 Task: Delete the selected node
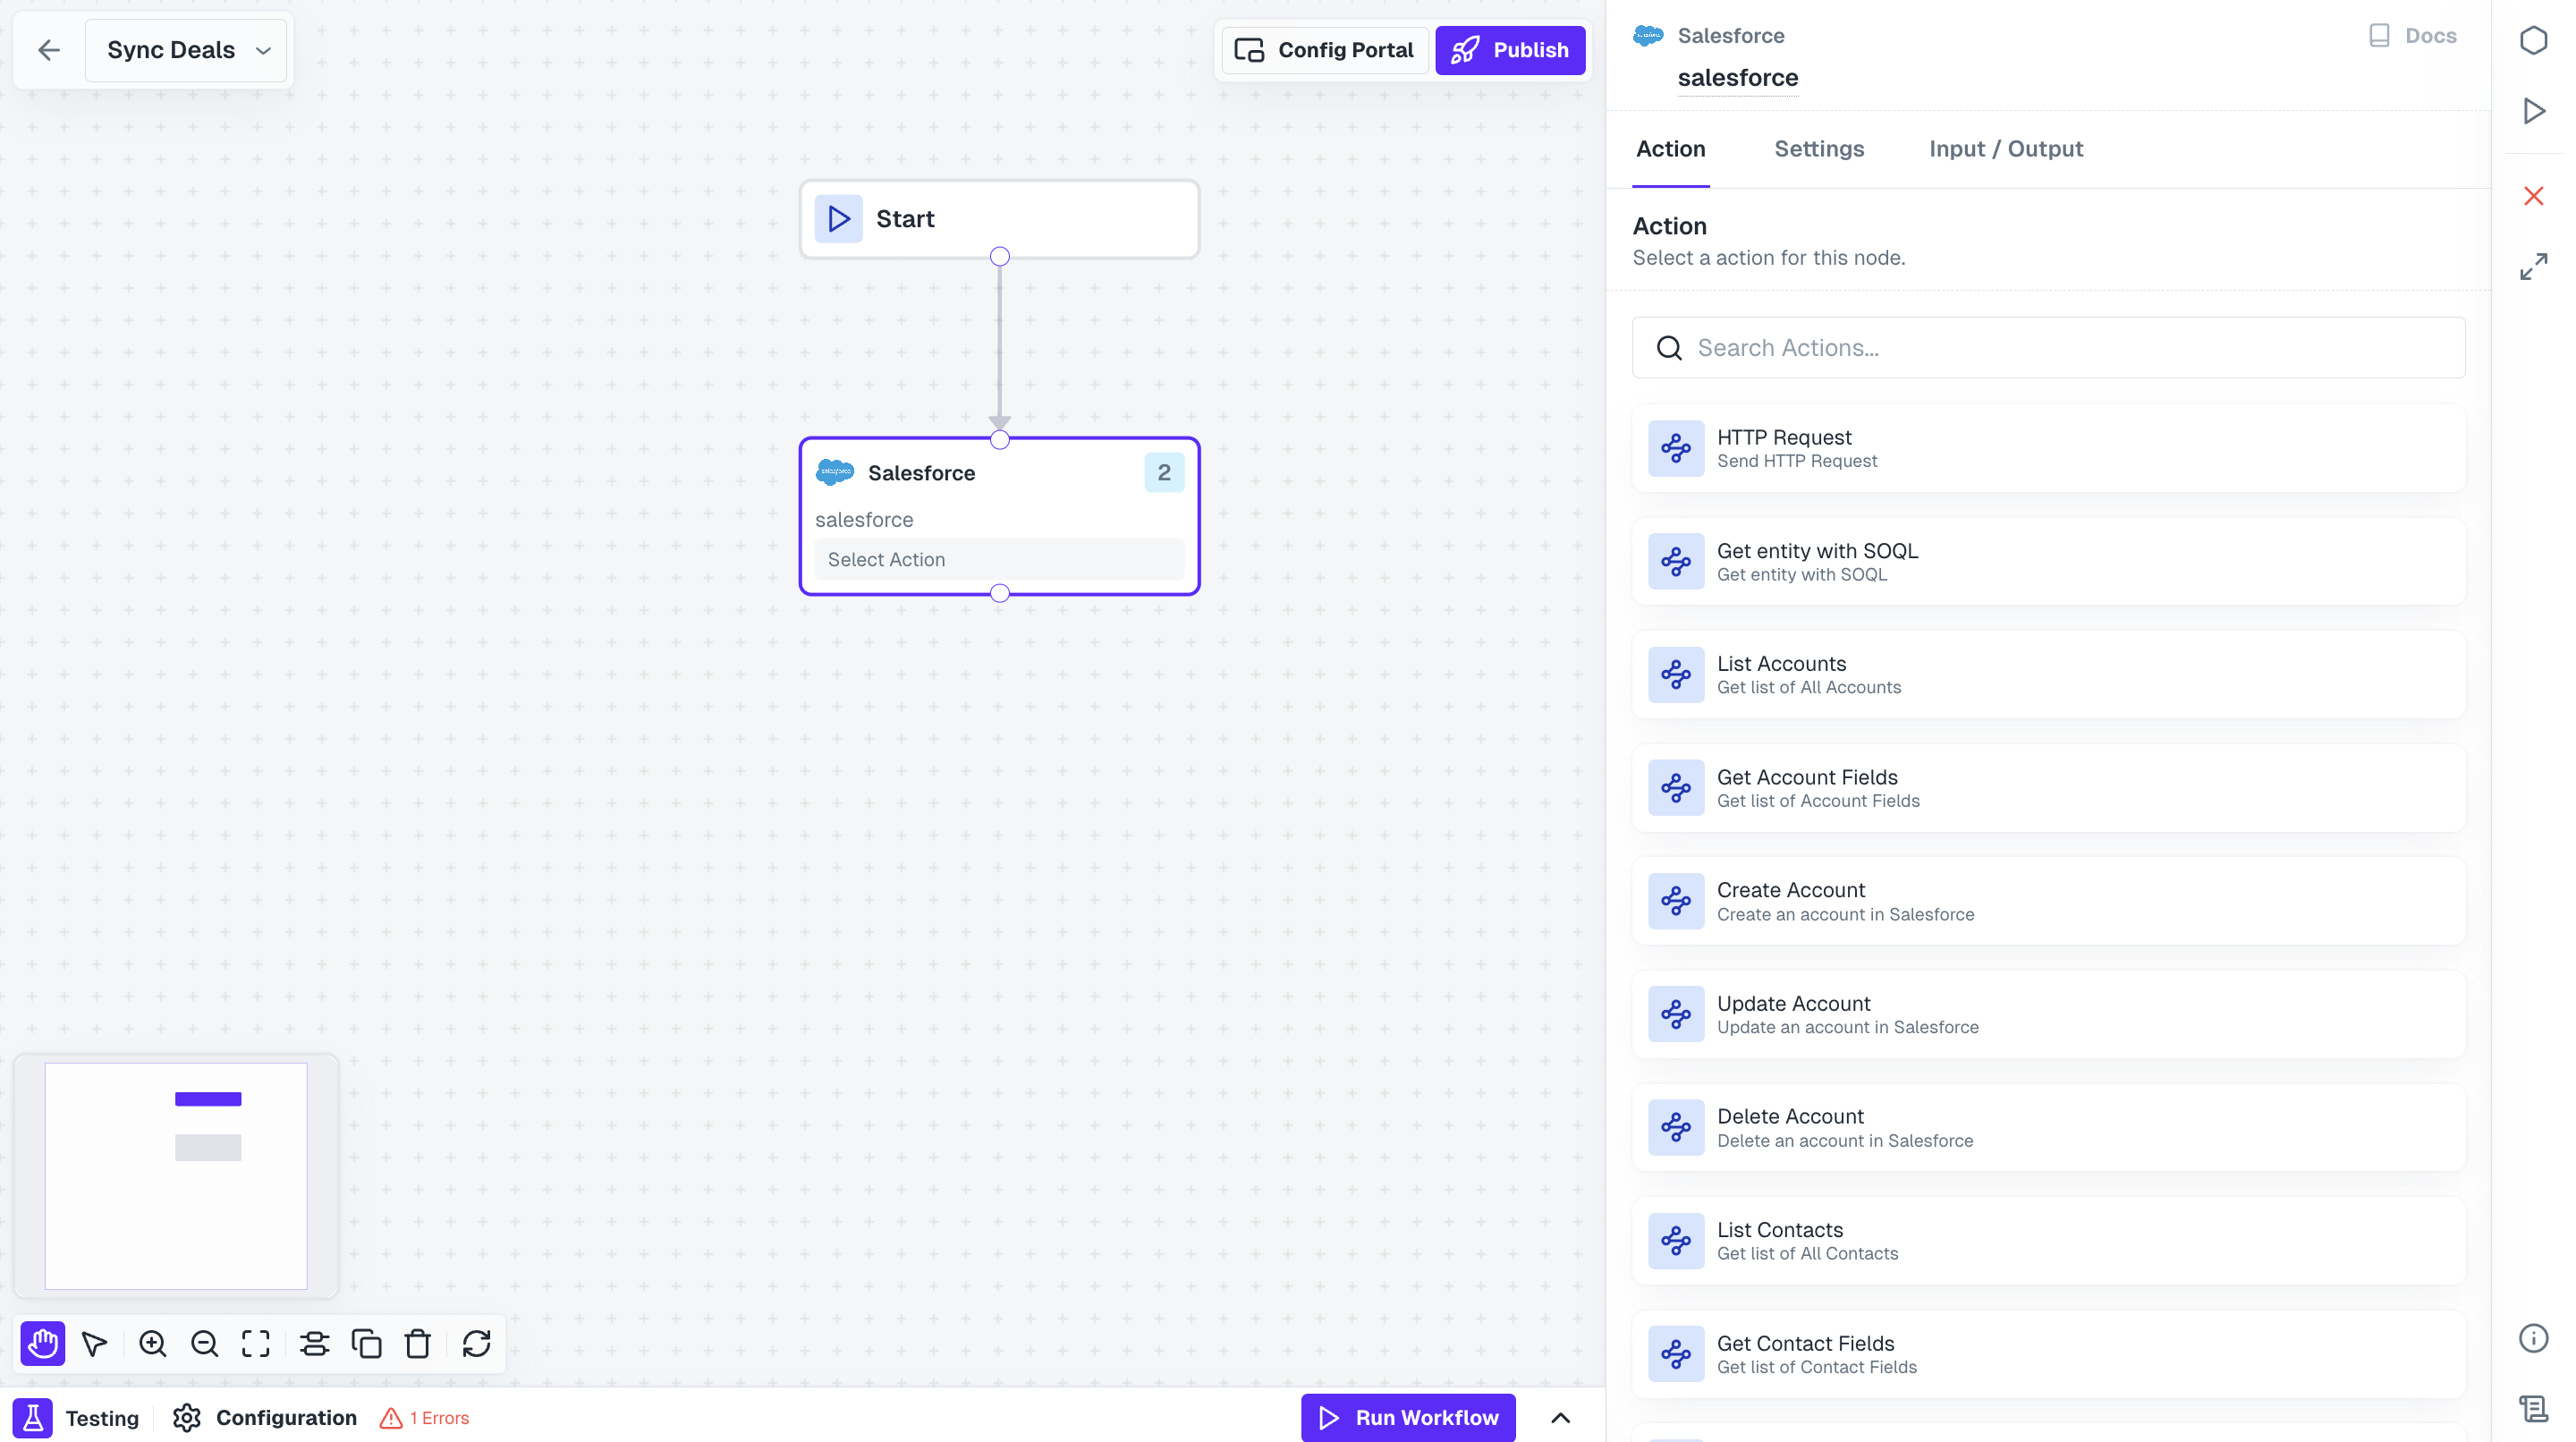click(x=418, y=1344)
